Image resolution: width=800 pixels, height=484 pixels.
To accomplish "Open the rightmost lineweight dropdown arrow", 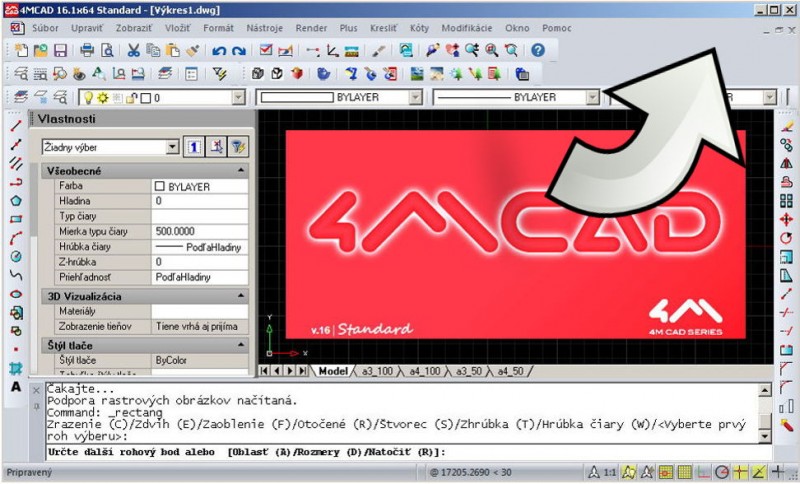I will point(769,97).
